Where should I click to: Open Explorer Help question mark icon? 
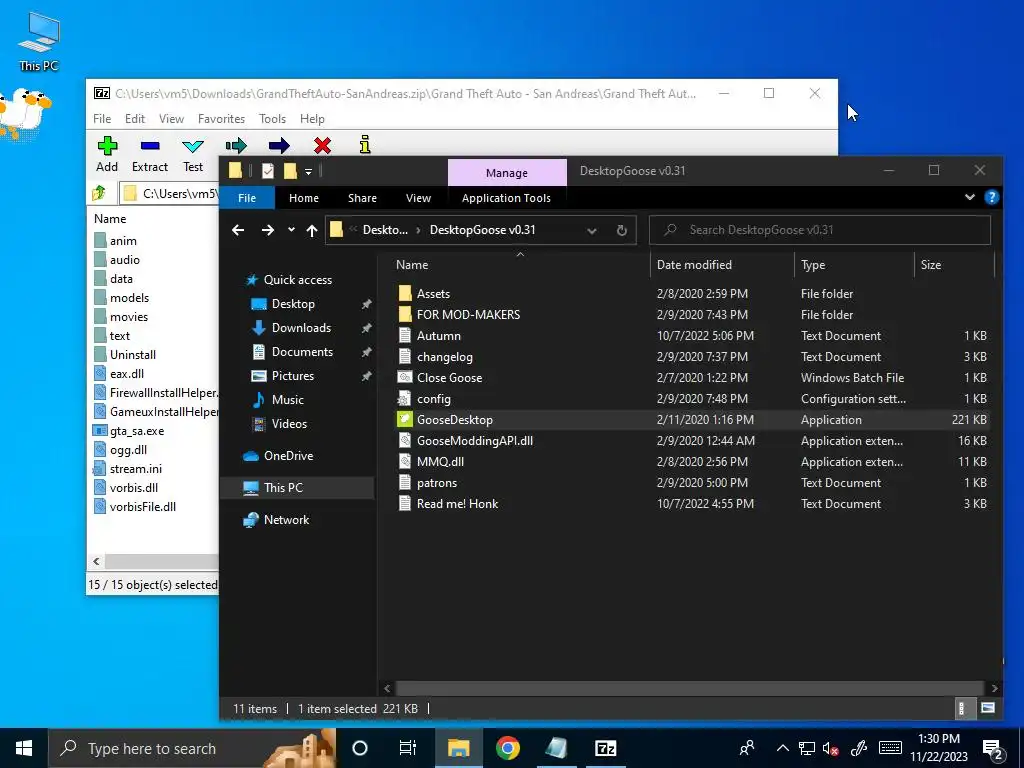tap(991, 197)
